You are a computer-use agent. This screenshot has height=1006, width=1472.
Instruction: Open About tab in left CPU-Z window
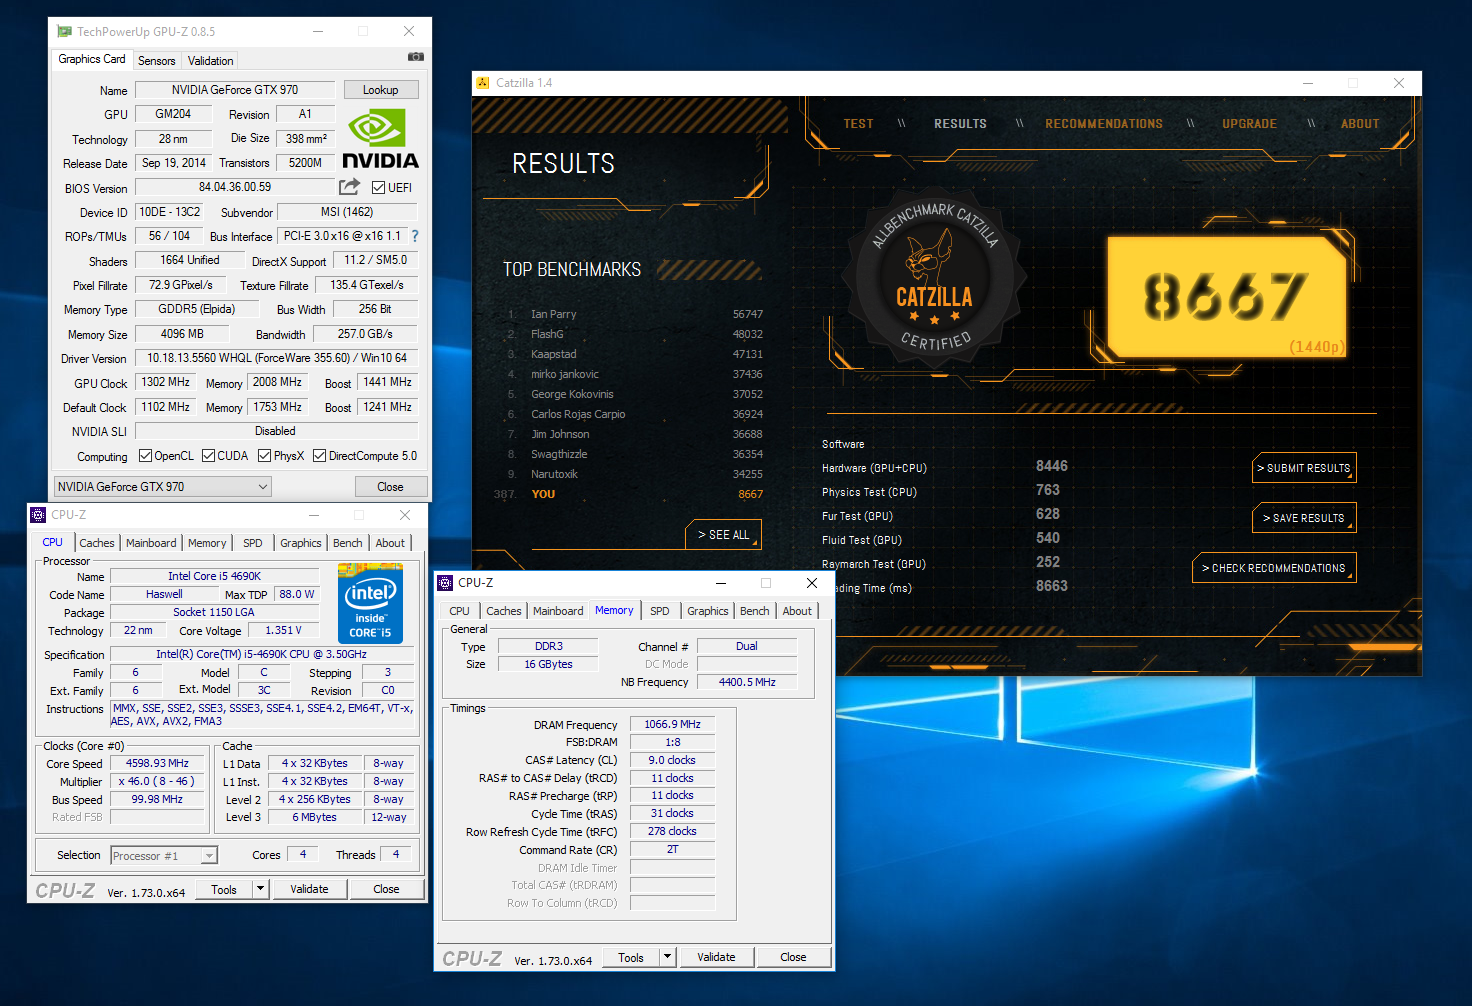click(x=390, y=543)
